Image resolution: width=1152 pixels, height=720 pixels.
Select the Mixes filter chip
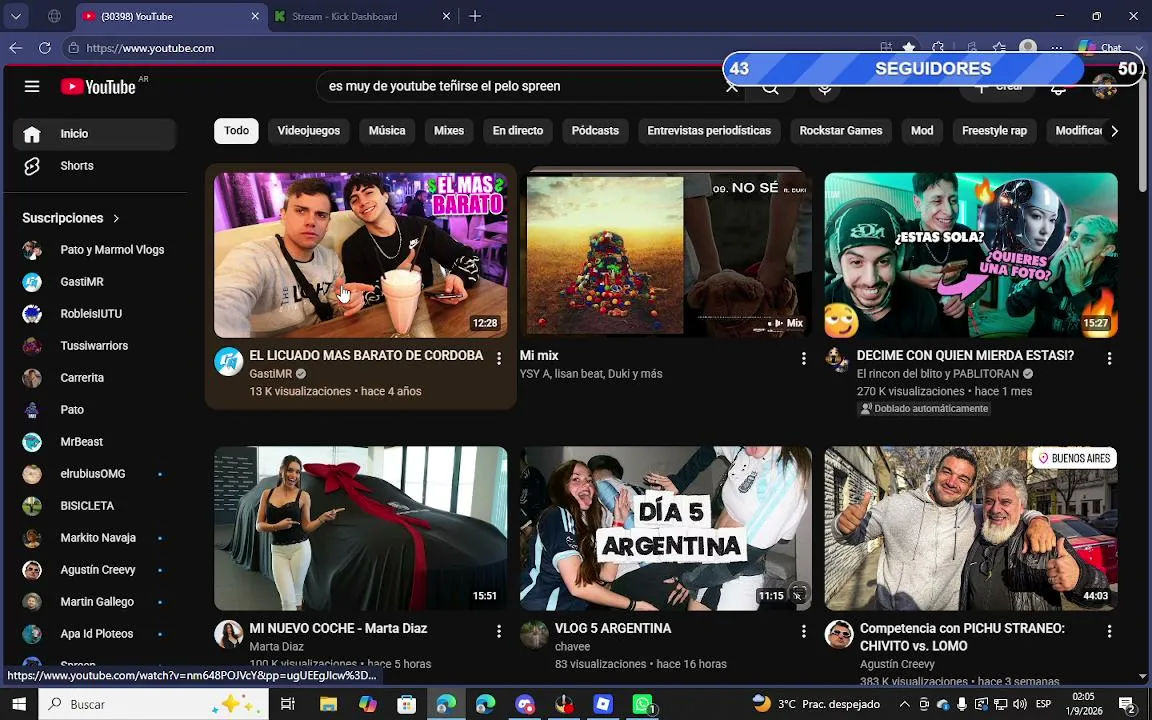tap(449, 131)
